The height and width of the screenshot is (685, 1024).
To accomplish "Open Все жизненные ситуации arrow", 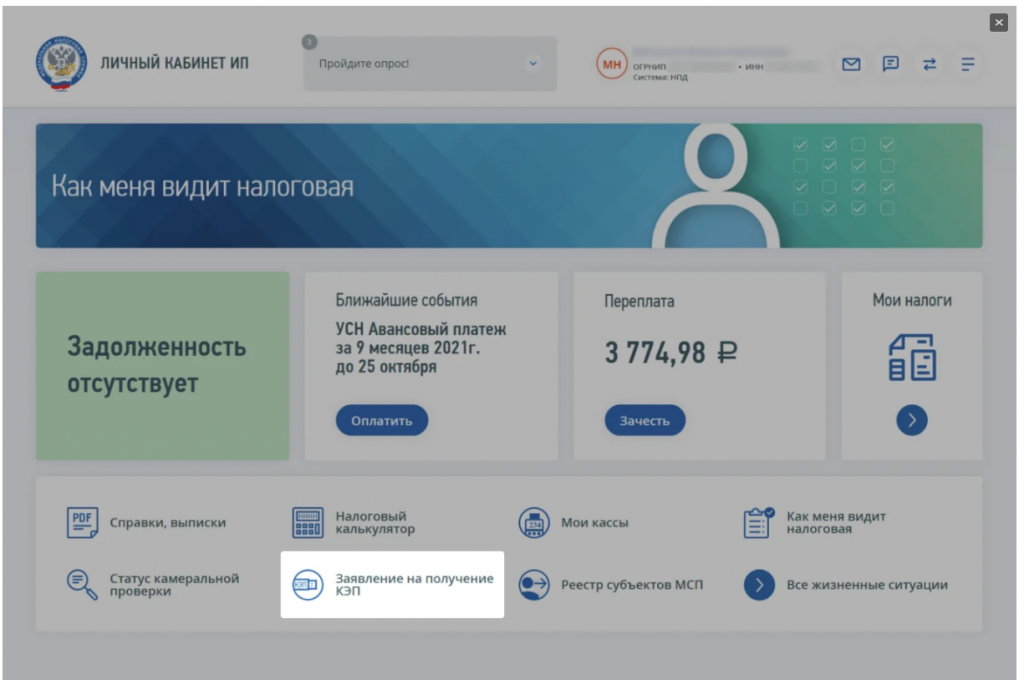I will pos(760,584).
